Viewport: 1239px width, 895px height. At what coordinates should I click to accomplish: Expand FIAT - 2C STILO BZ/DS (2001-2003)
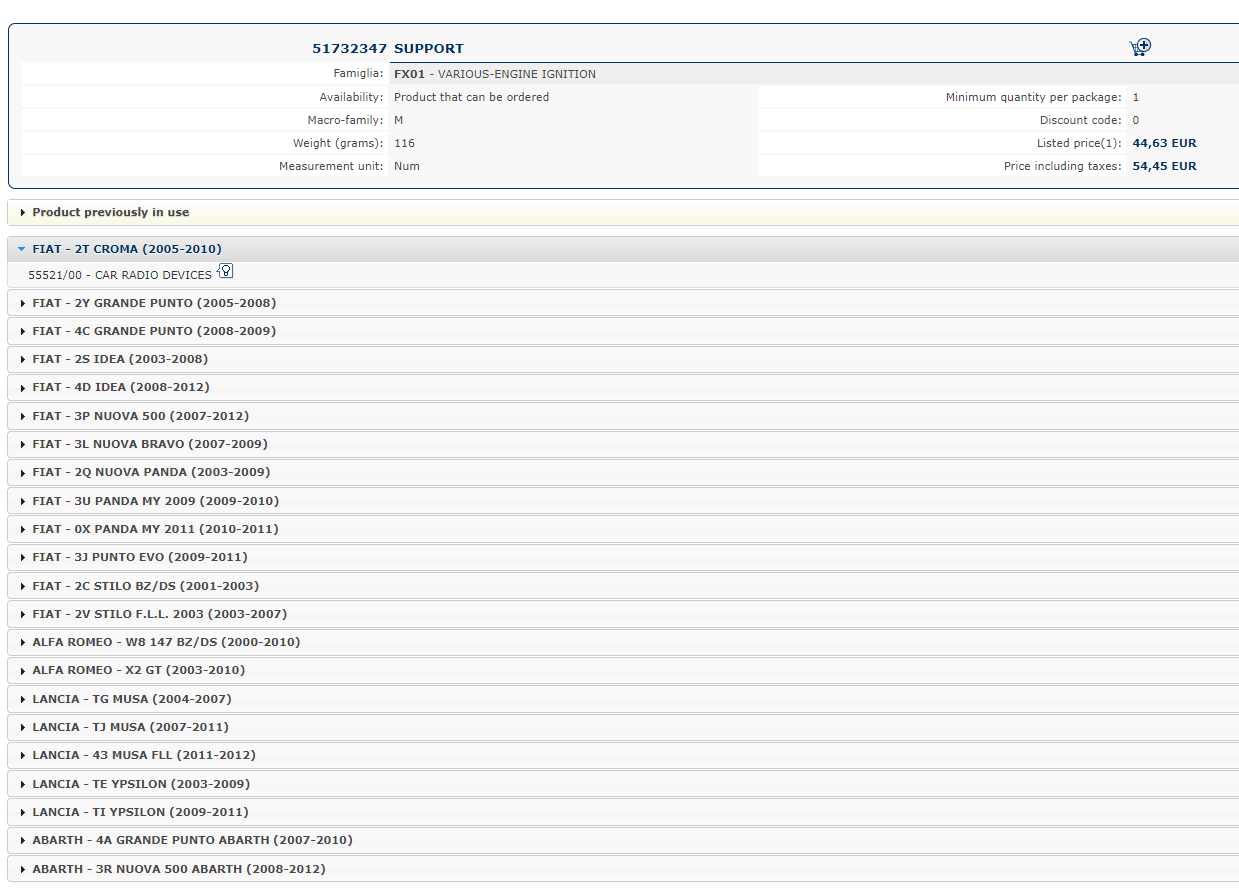[623, 586]
